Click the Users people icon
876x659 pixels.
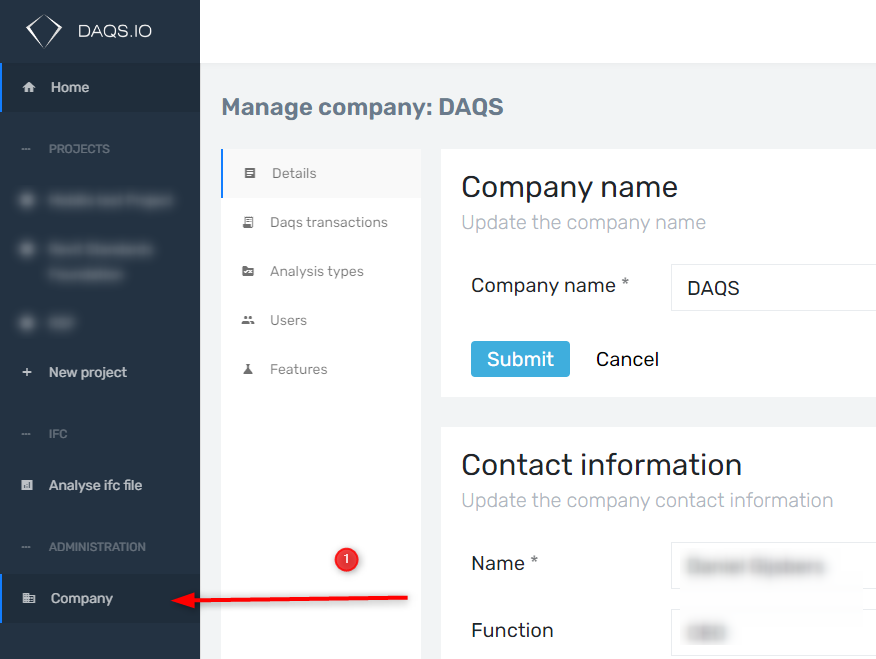coord(248,320)
